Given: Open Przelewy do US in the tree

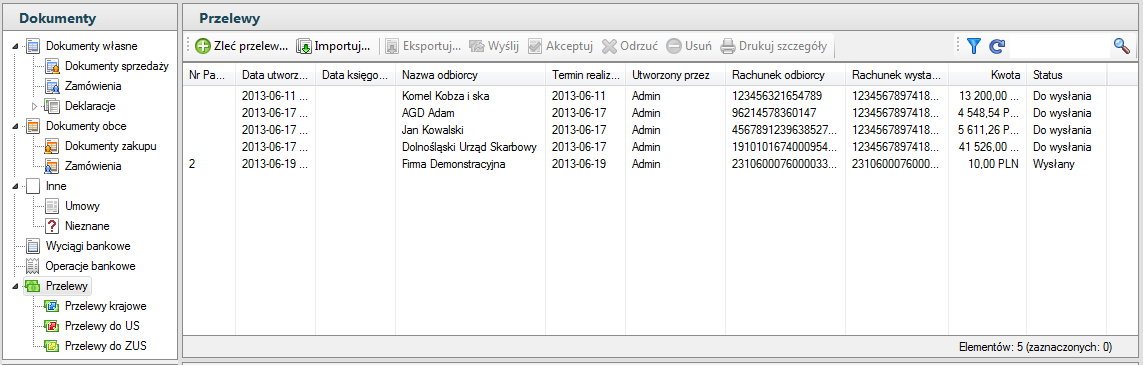Looking at the screenshot, I should tap(102, 326).
